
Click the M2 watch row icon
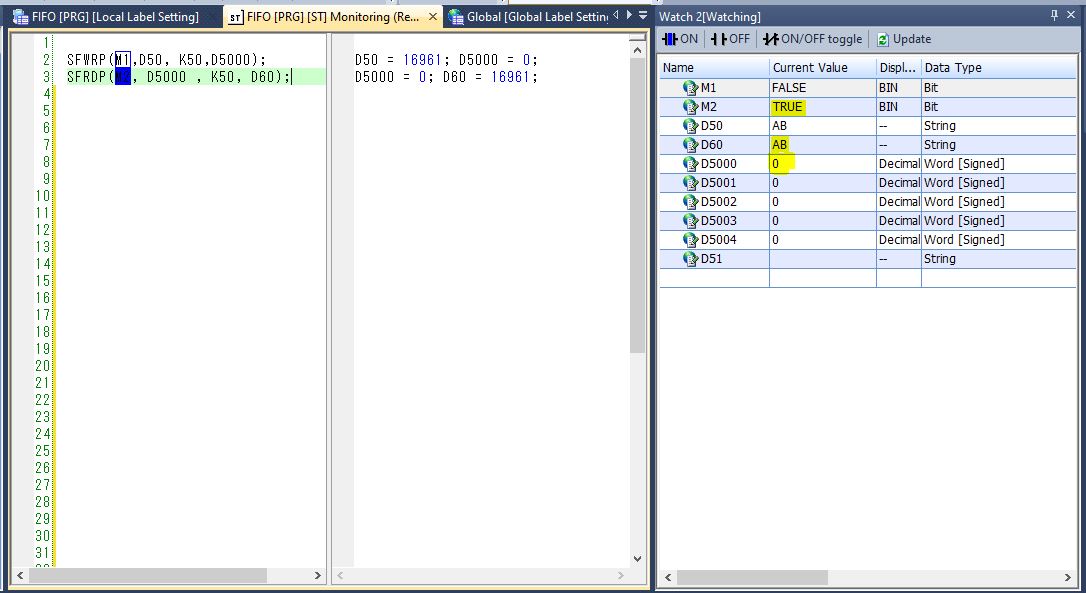click(x=691, y=107)
